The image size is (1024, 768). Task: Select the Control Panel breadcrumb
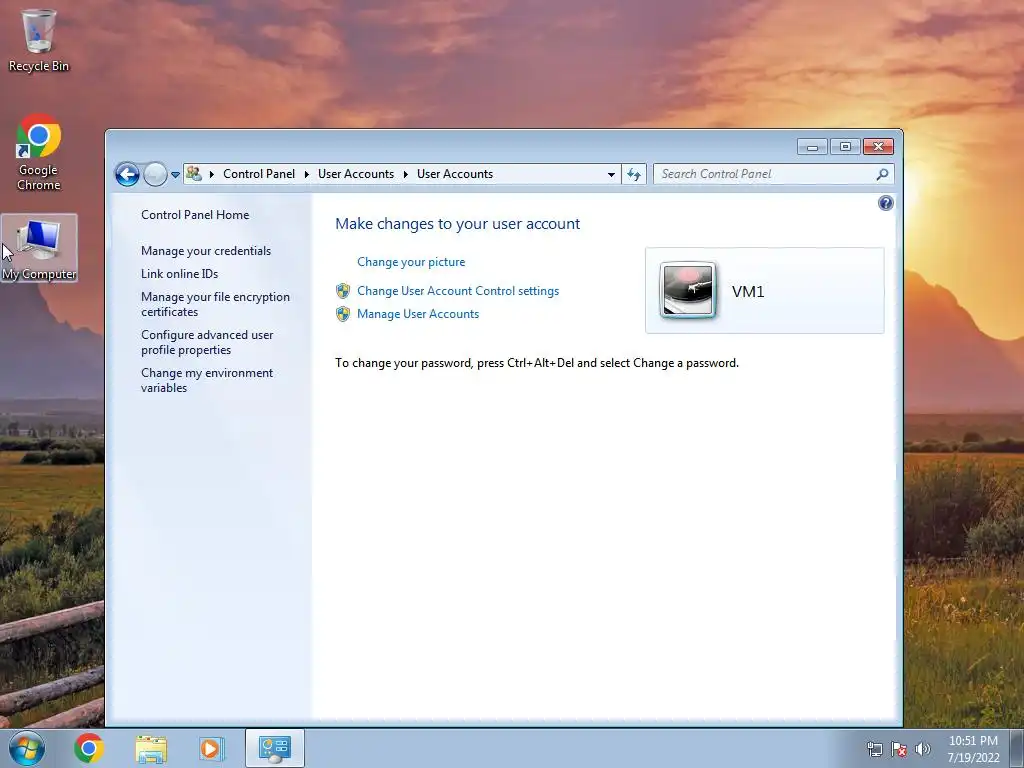coord(259,174)
